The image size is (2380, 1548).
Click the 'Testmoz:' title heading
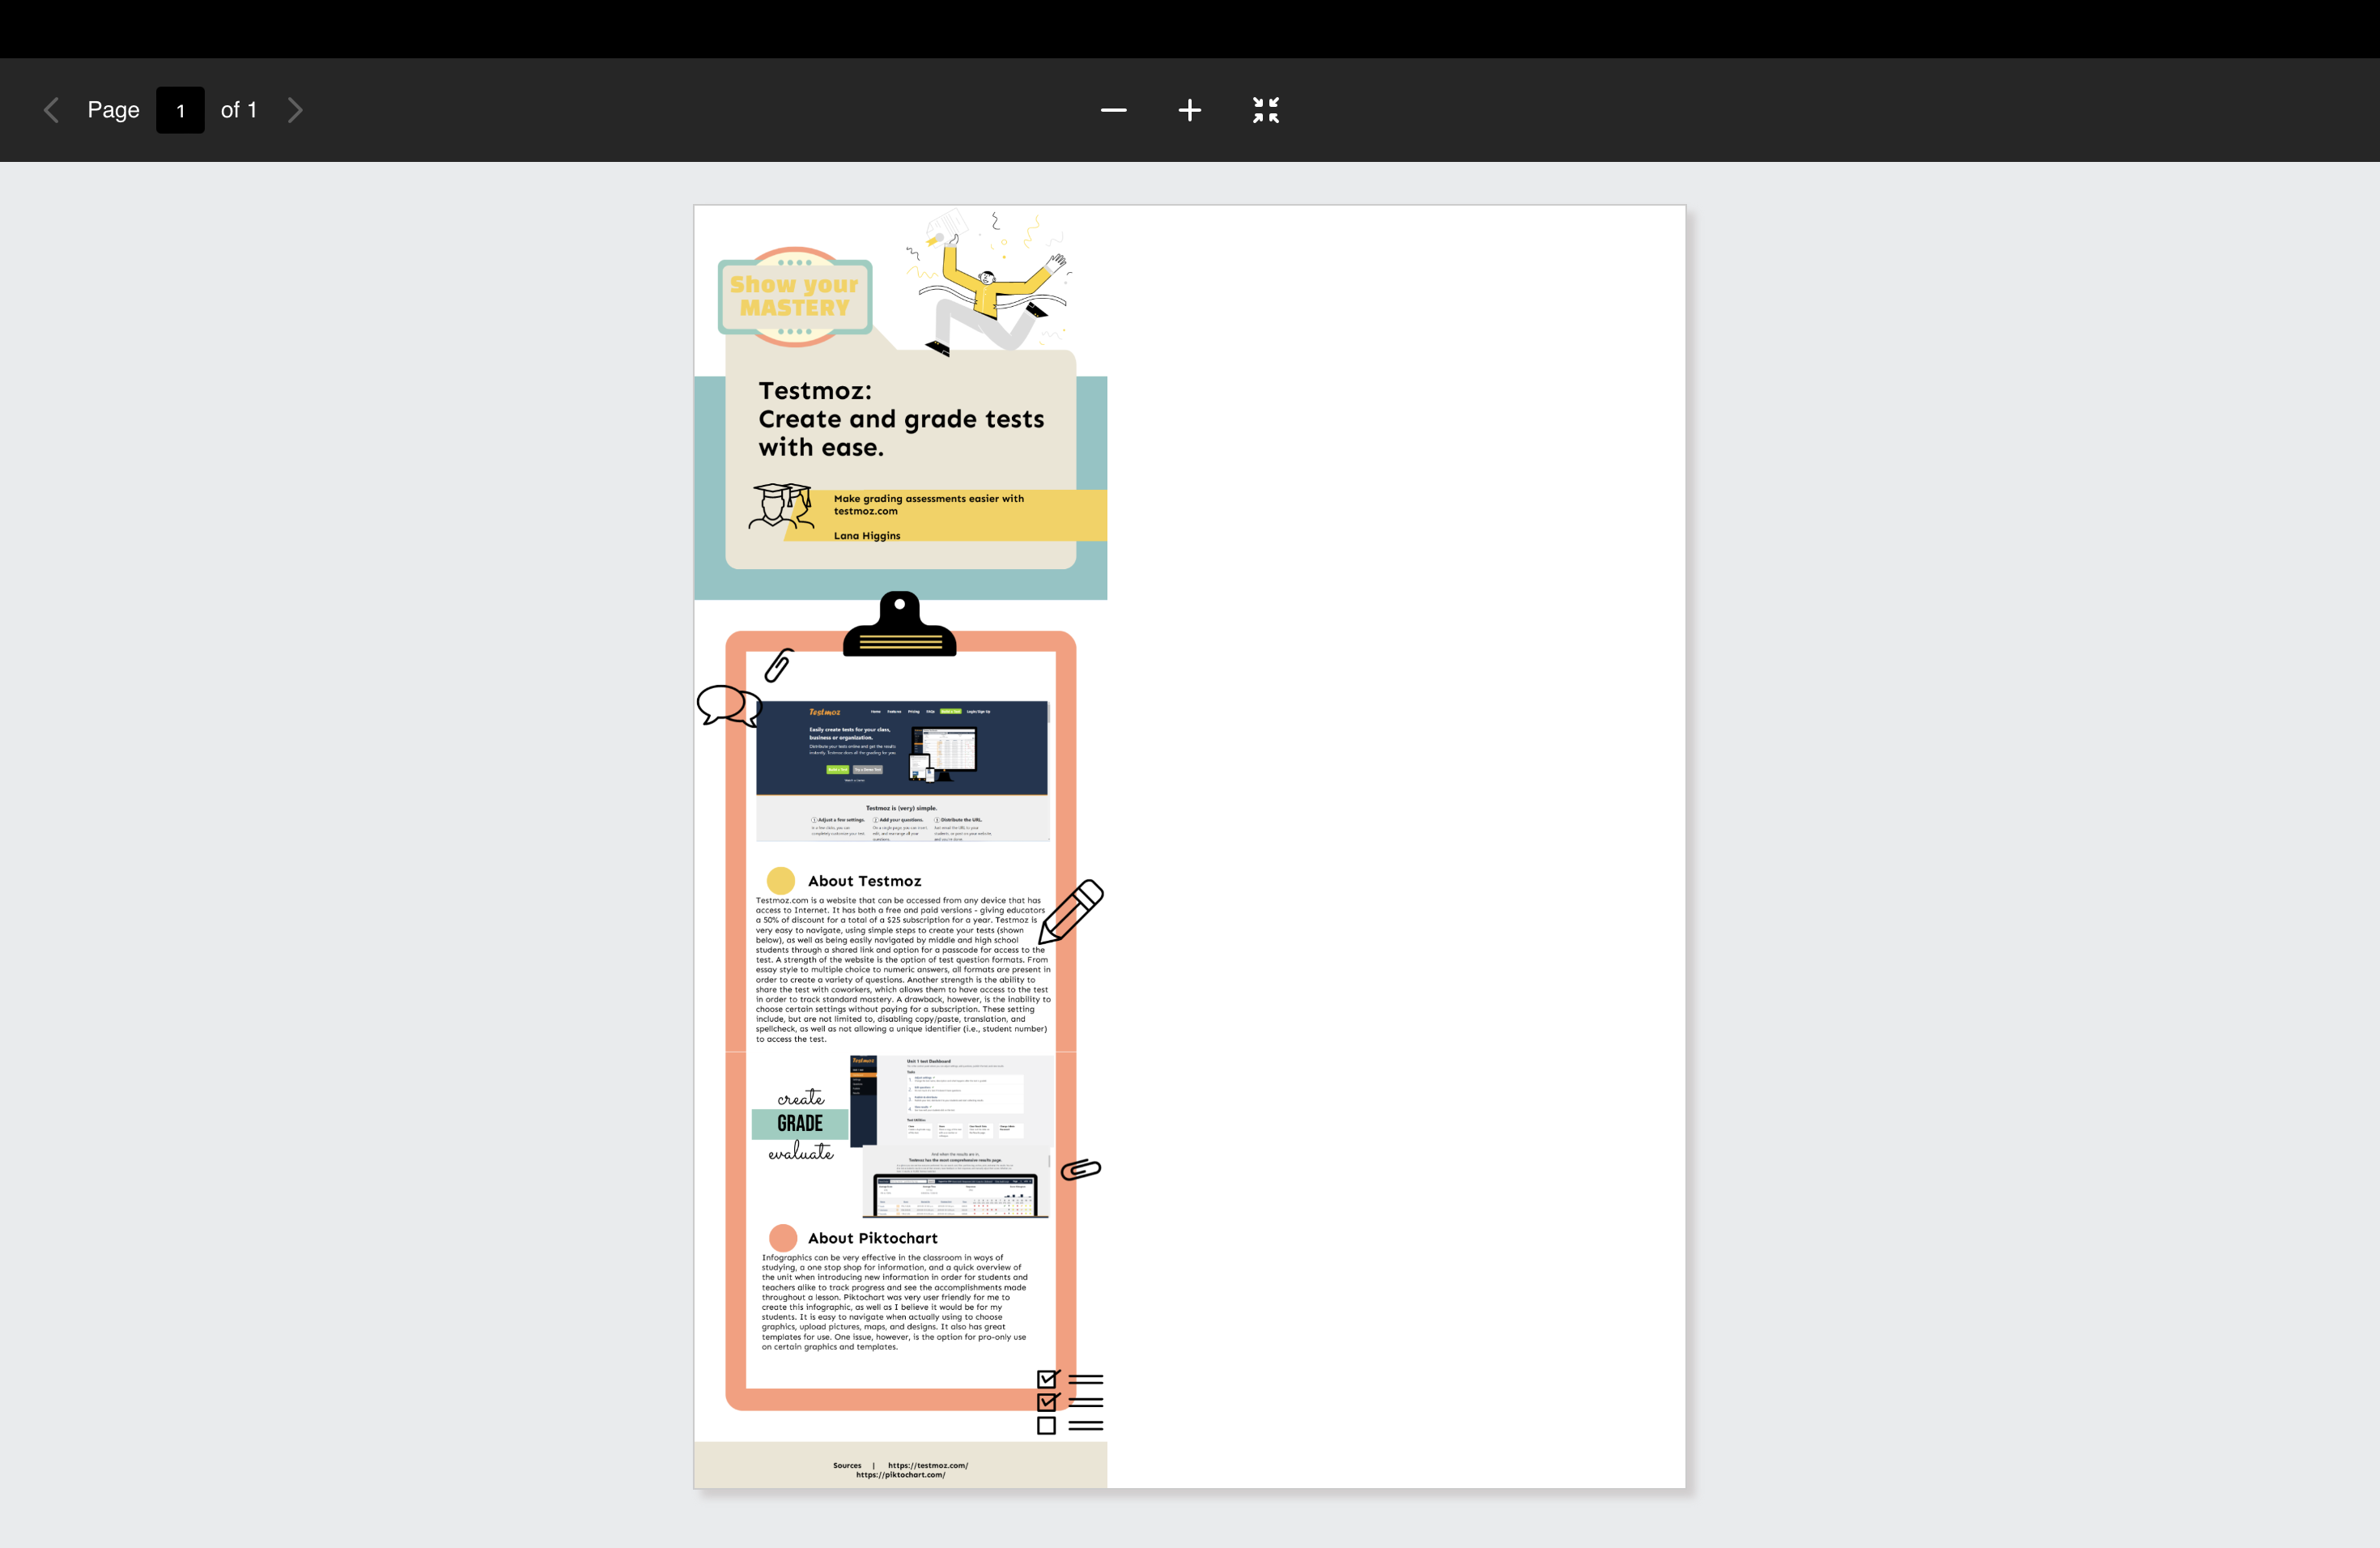815,391
